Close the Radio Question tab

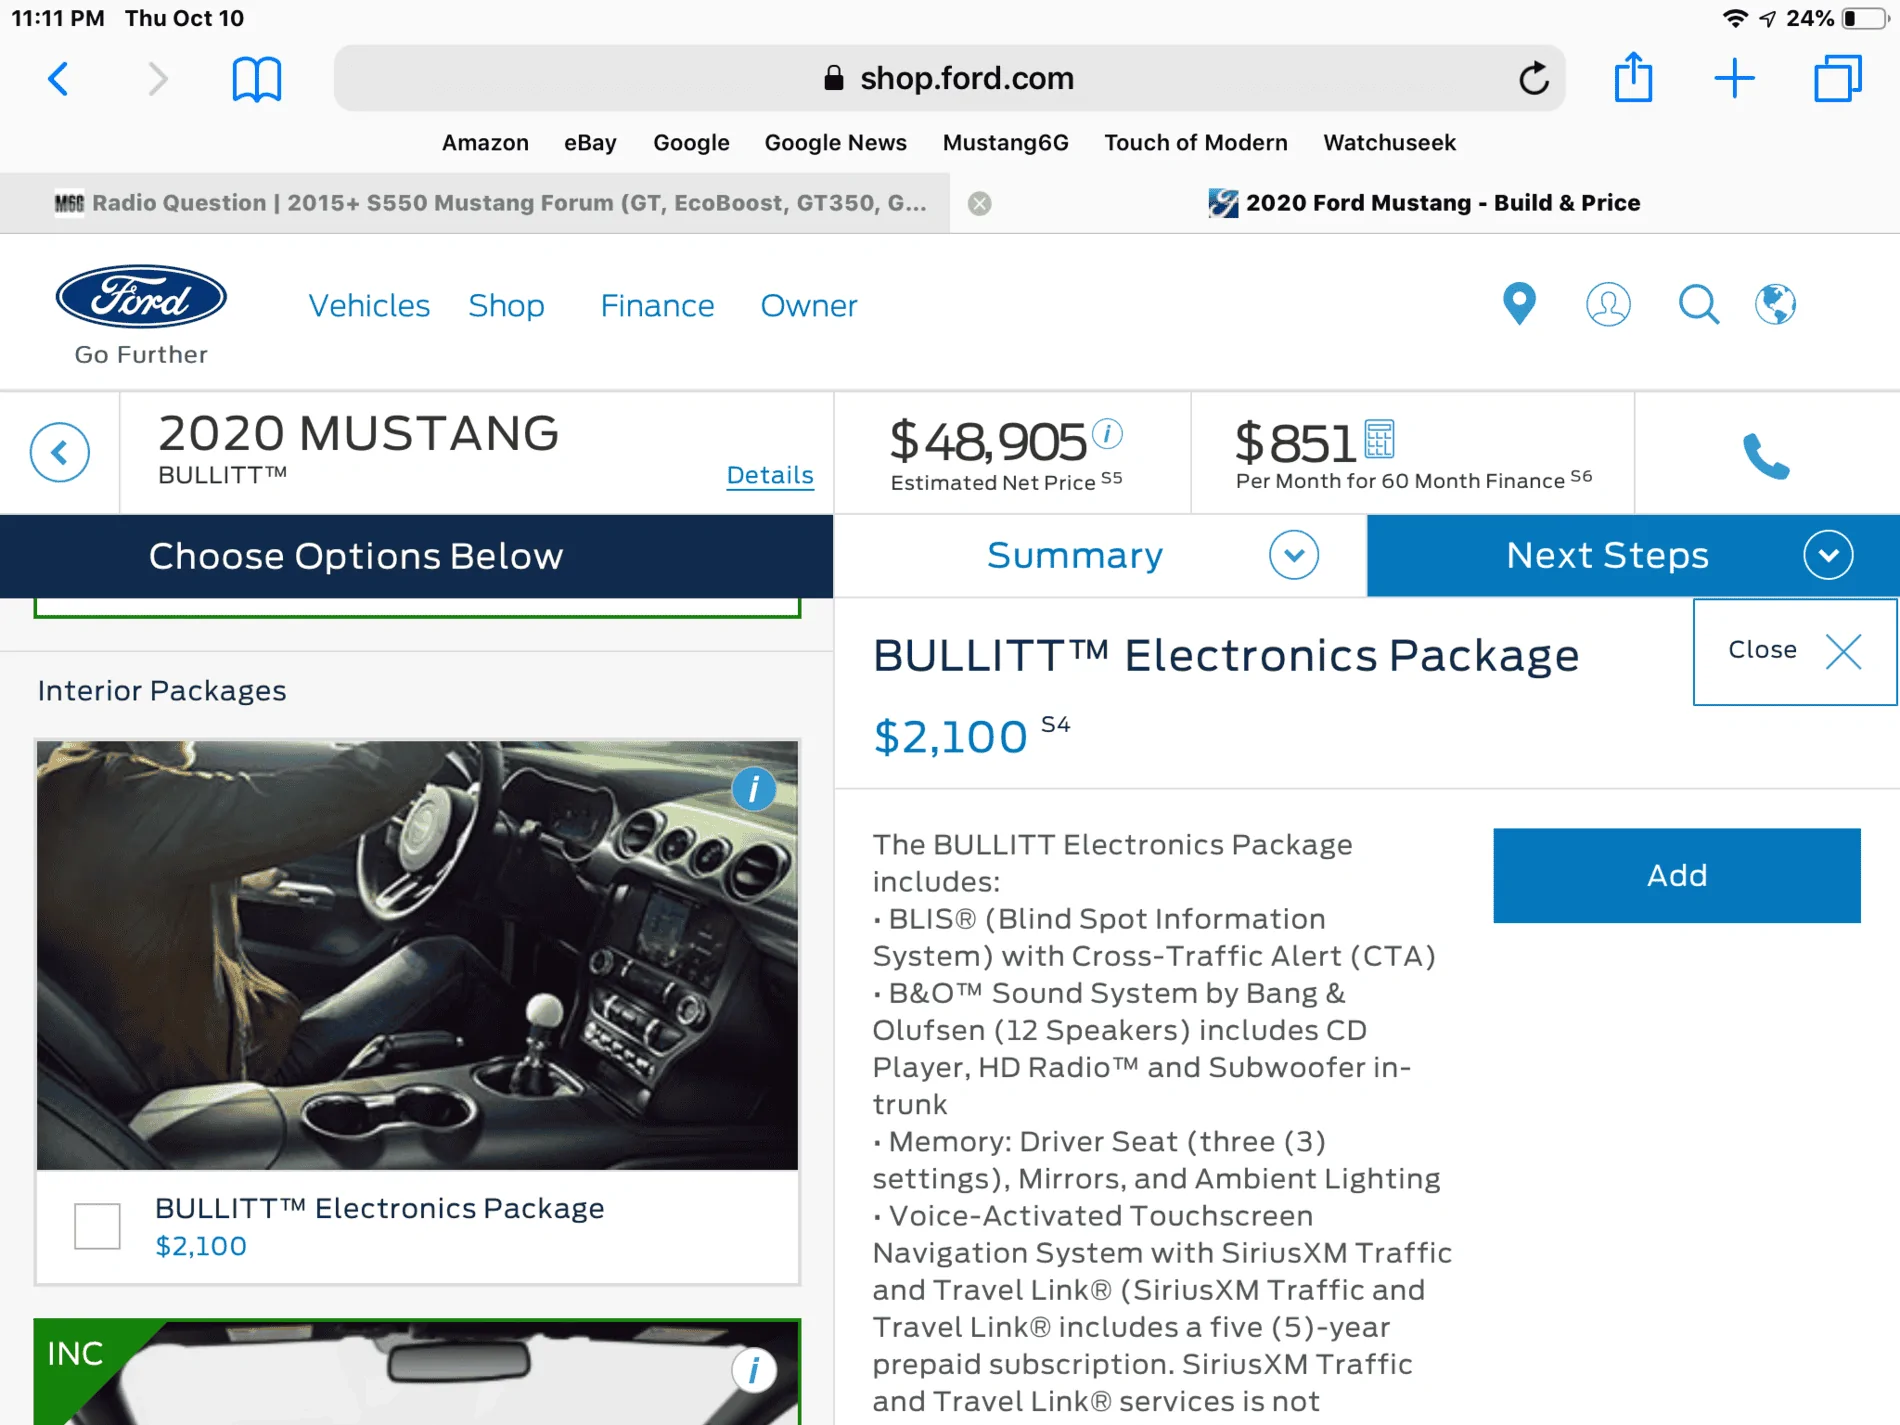click(x=980, y=204)
